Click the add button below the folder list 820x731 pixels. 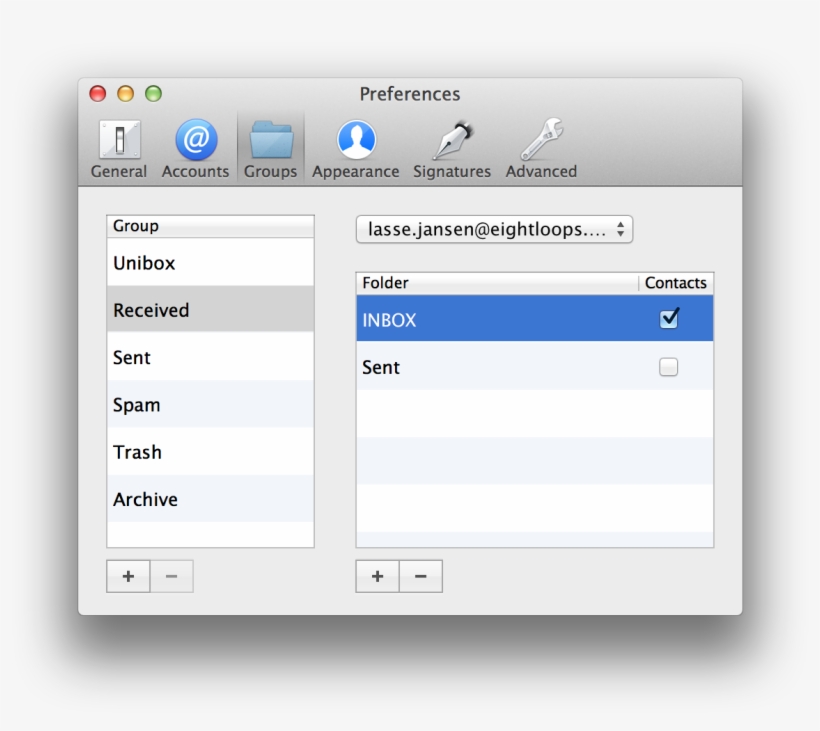coord(377,576)
